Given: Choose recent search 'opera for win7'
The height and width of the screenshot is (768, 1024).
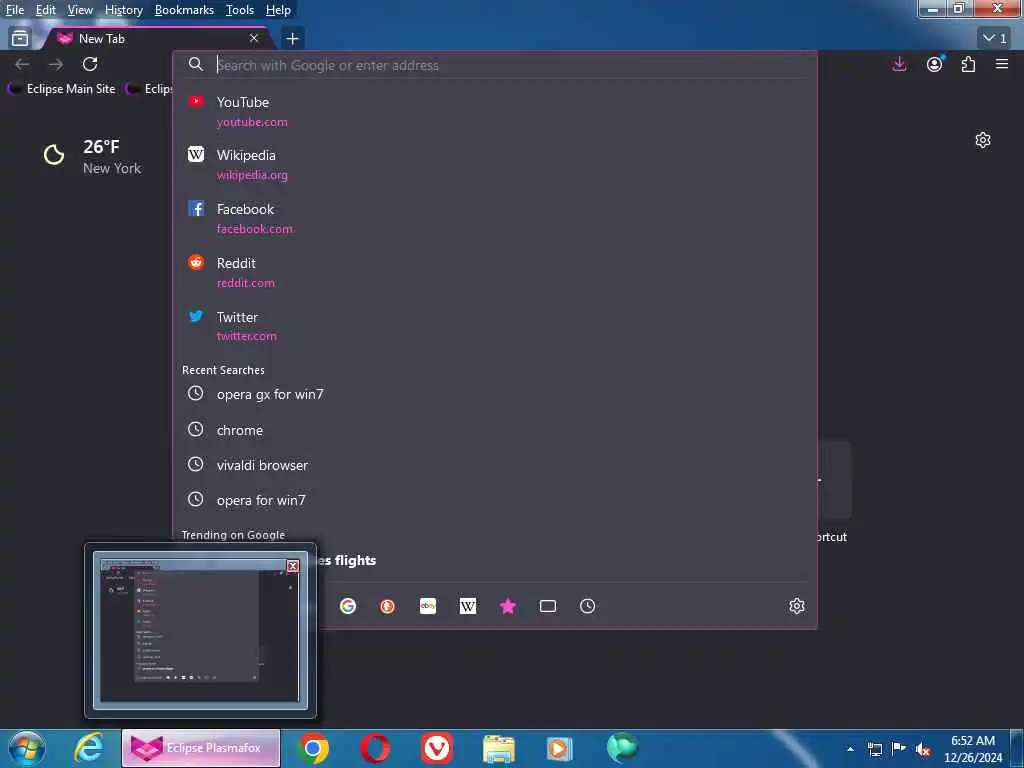Looking at the screenshot, I should pos(495,500).
